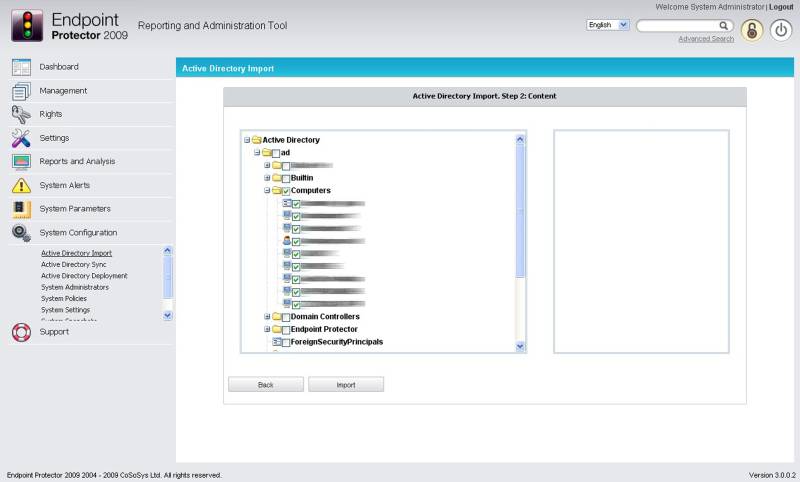The image size is (800, 482).
Task: Click the folder icon next to Builtin
Action: pos(277,178)
